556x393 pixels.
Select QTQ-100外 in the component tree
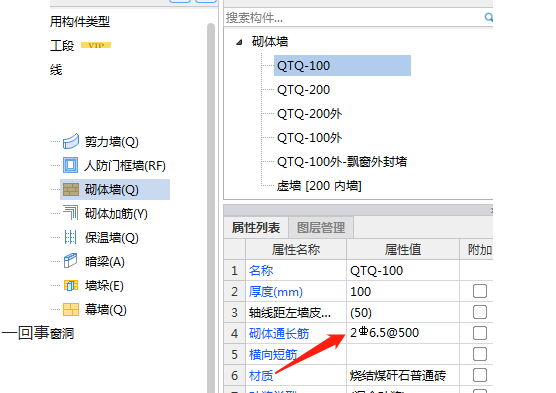tap(310, 138)
